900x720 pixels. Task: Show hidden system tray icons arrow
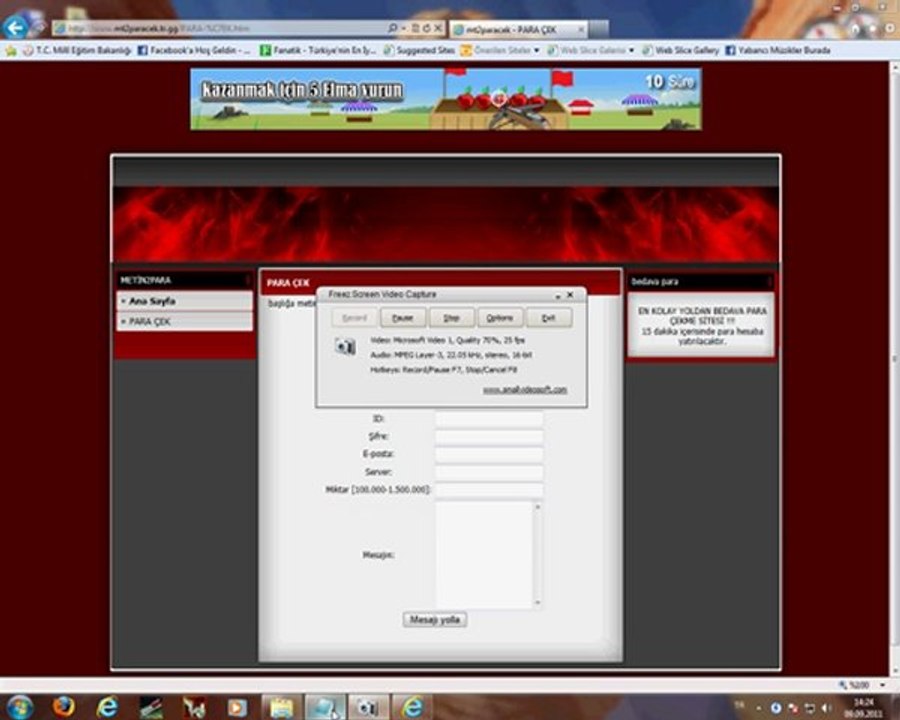tap(759, 709)
